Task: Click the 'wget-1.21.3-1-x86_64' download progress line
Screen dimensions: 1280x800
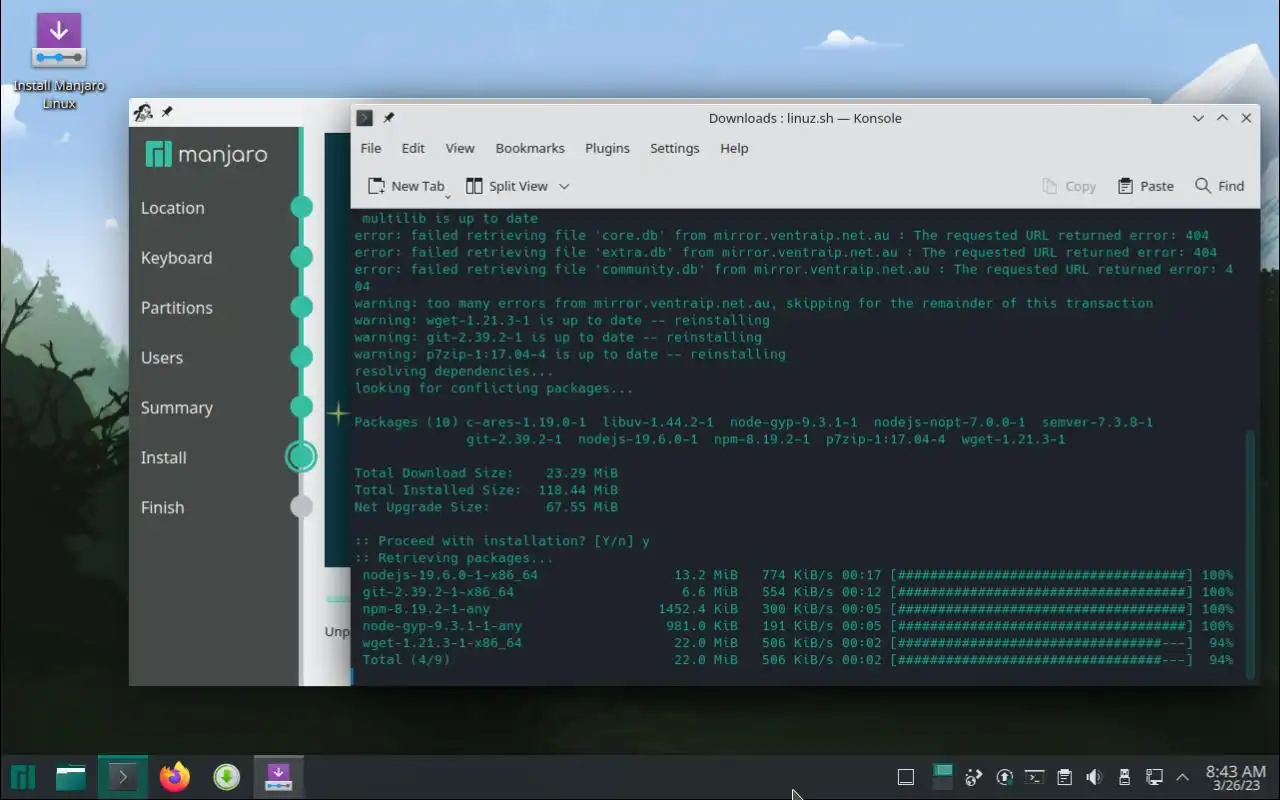Action: point(797,643)
